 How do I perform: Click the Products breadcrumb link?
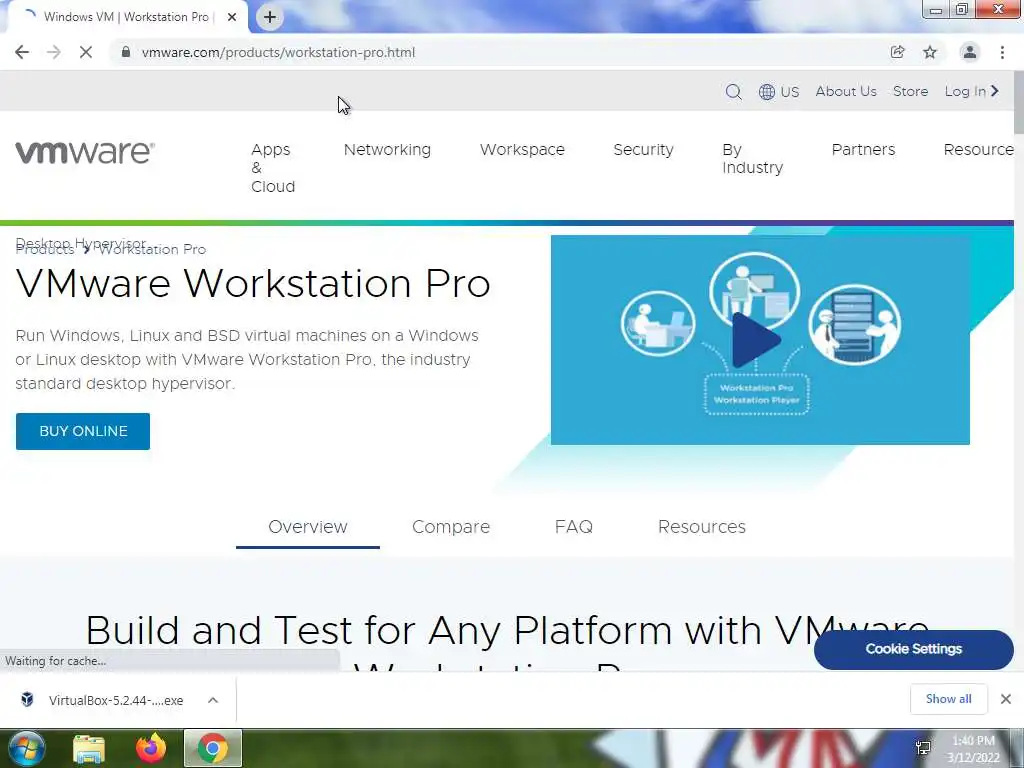point(45,249)
